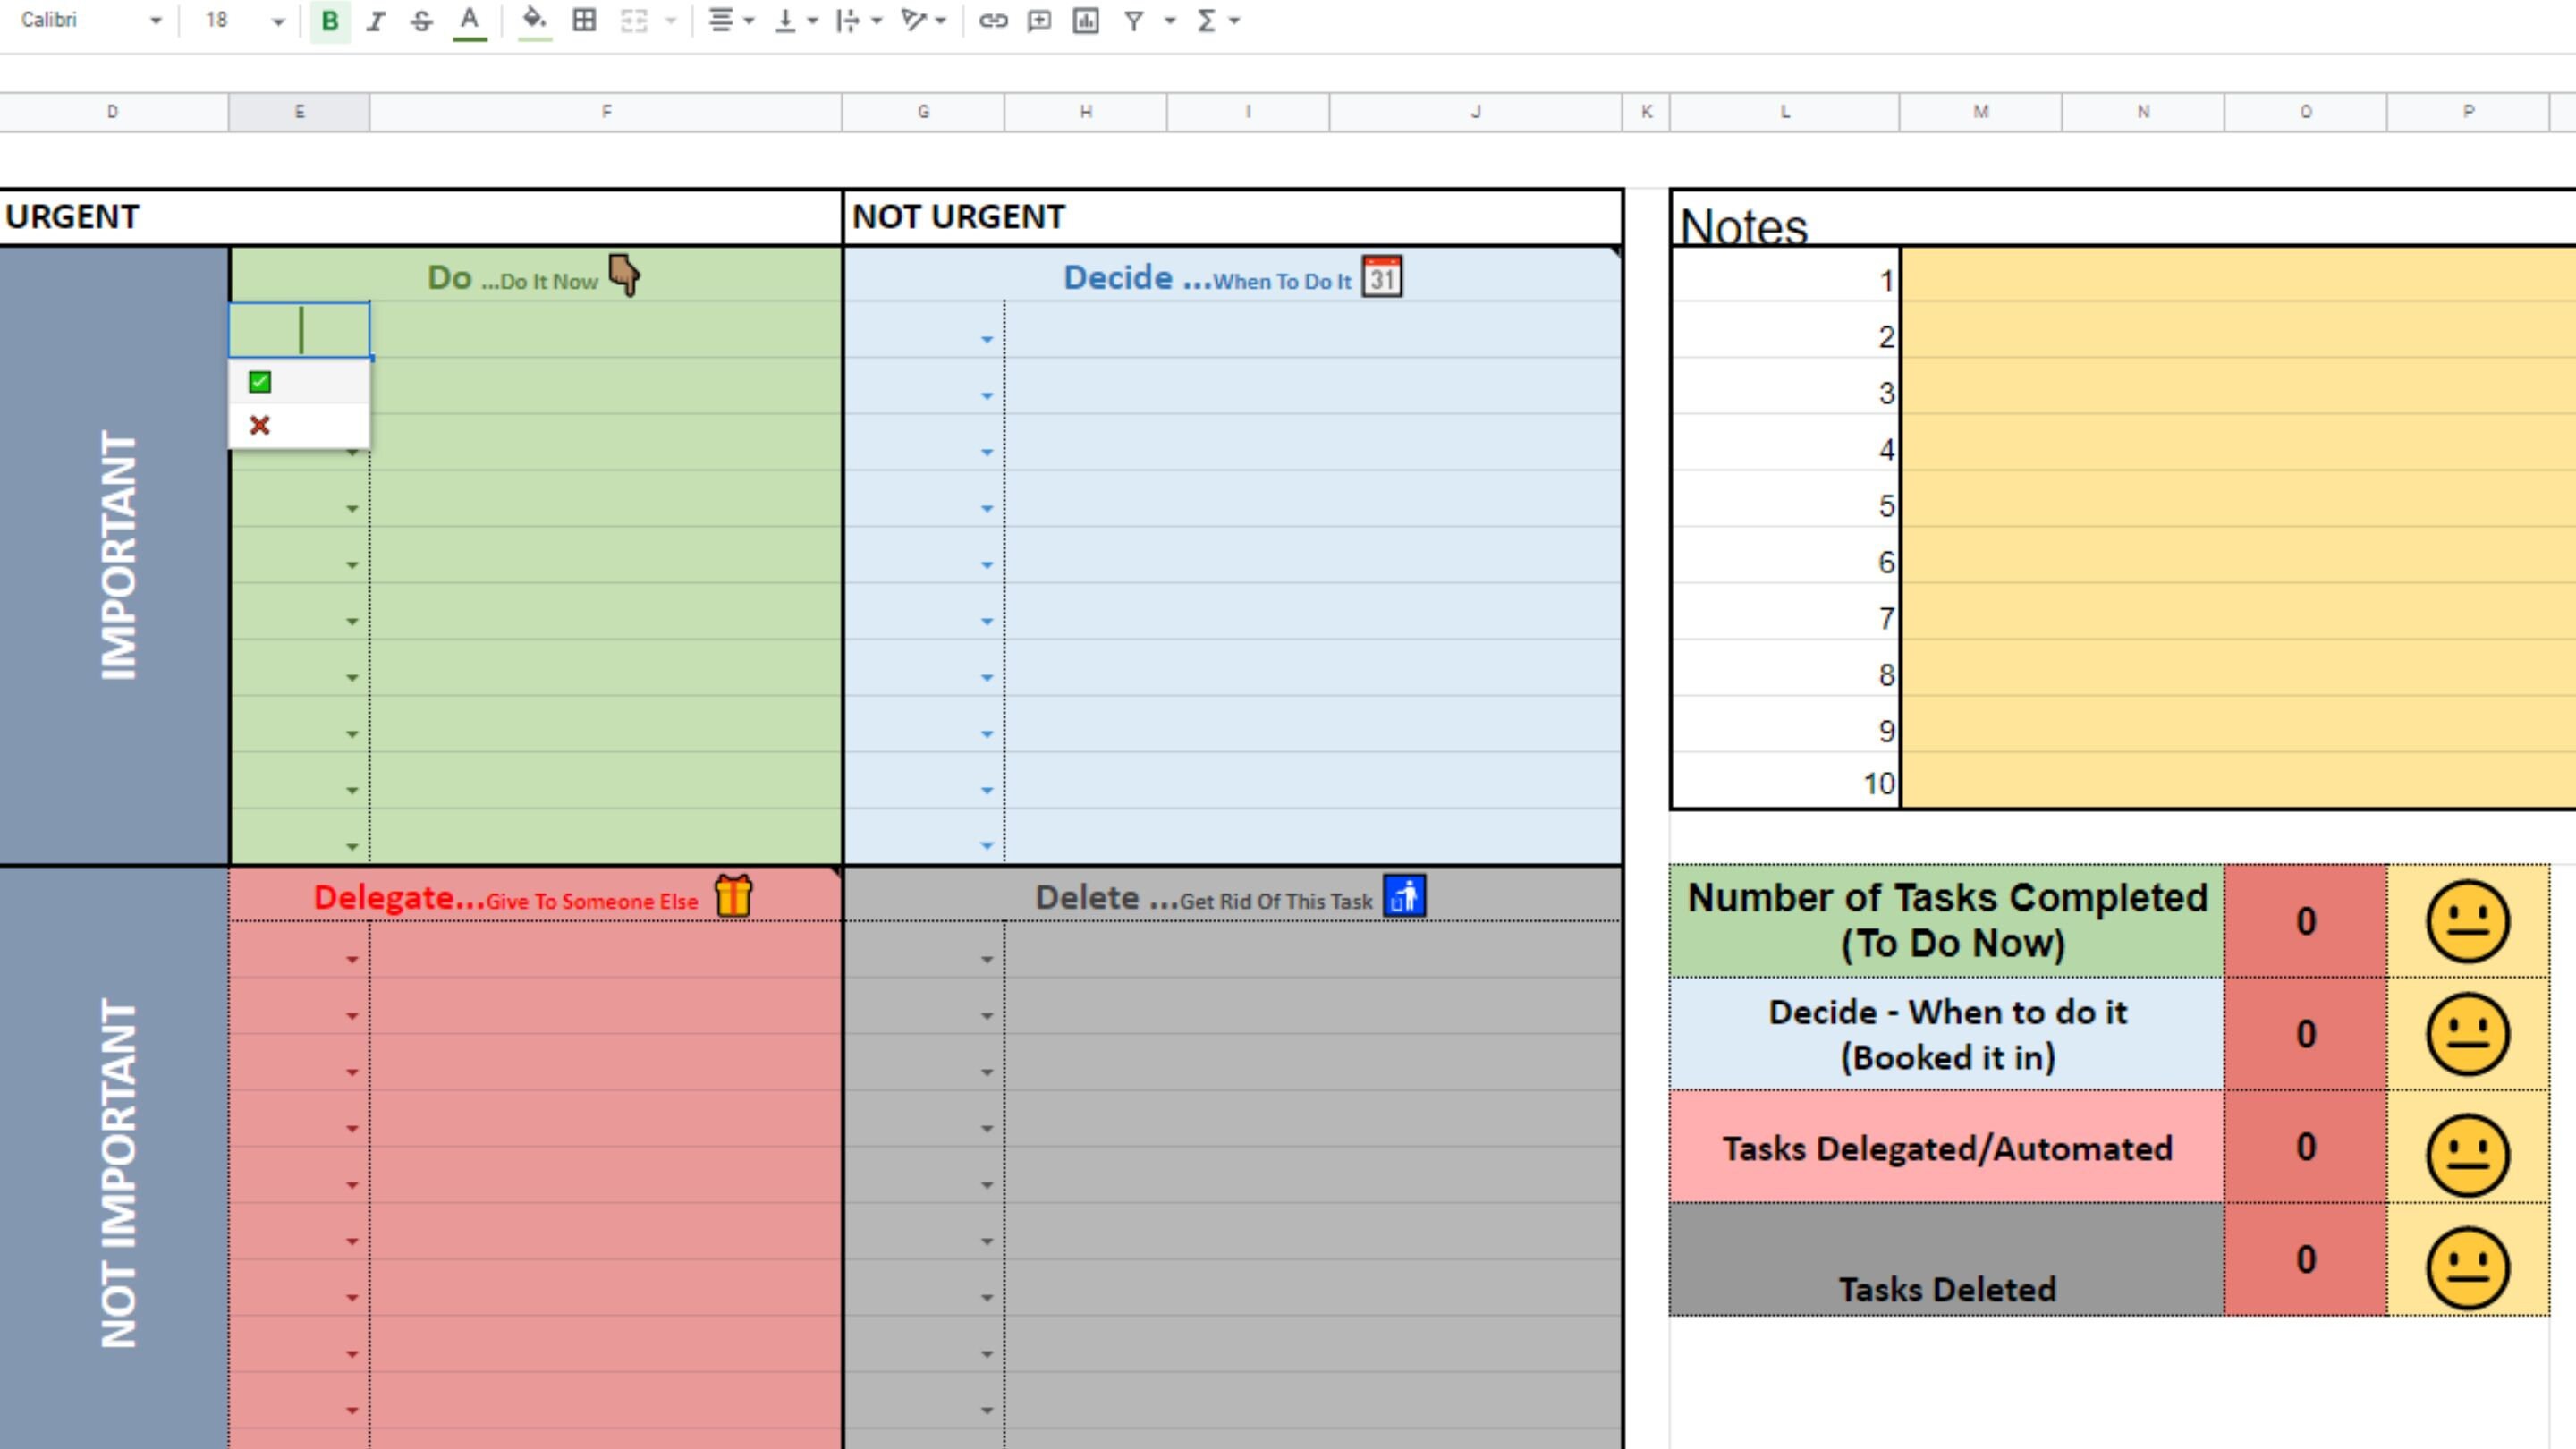Image resolution: width=2576 pixels, height=1449 pixels.
Task: Toggle bold formatting
Action: click(x=330, y=21)
